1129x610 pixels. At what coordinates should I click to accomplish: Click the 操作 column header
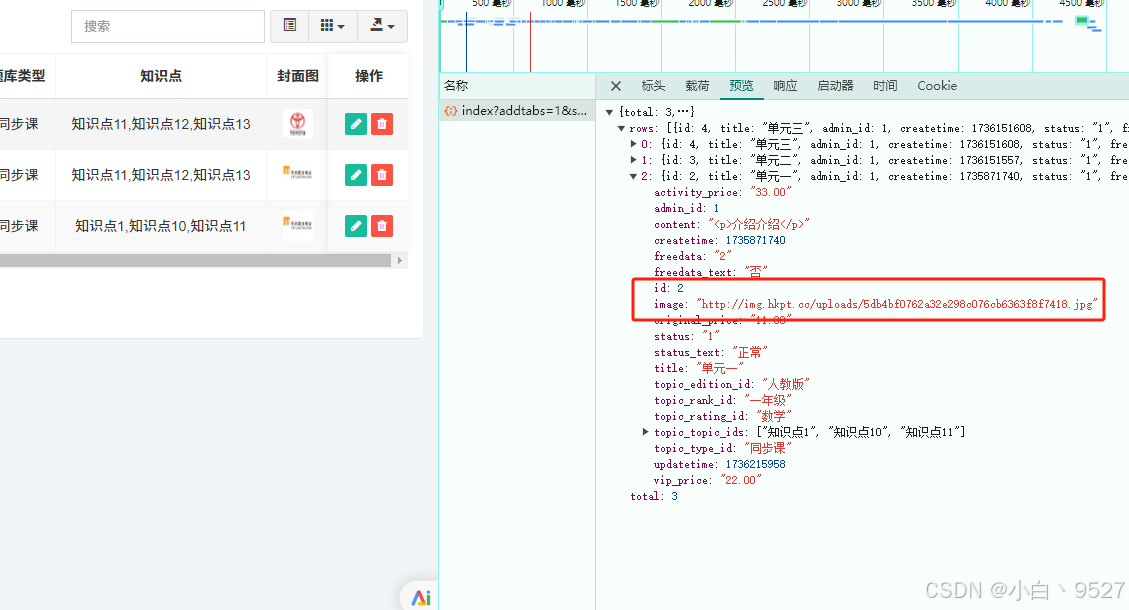pos(369,76)
